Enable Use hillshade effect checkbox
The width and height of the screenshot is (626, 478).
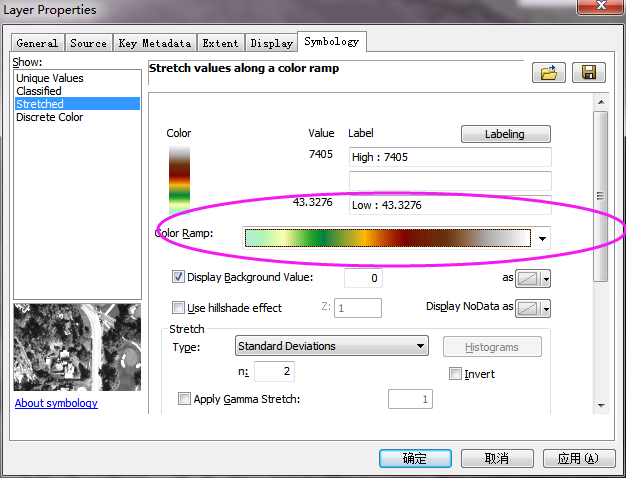click(x=178, y=307)
